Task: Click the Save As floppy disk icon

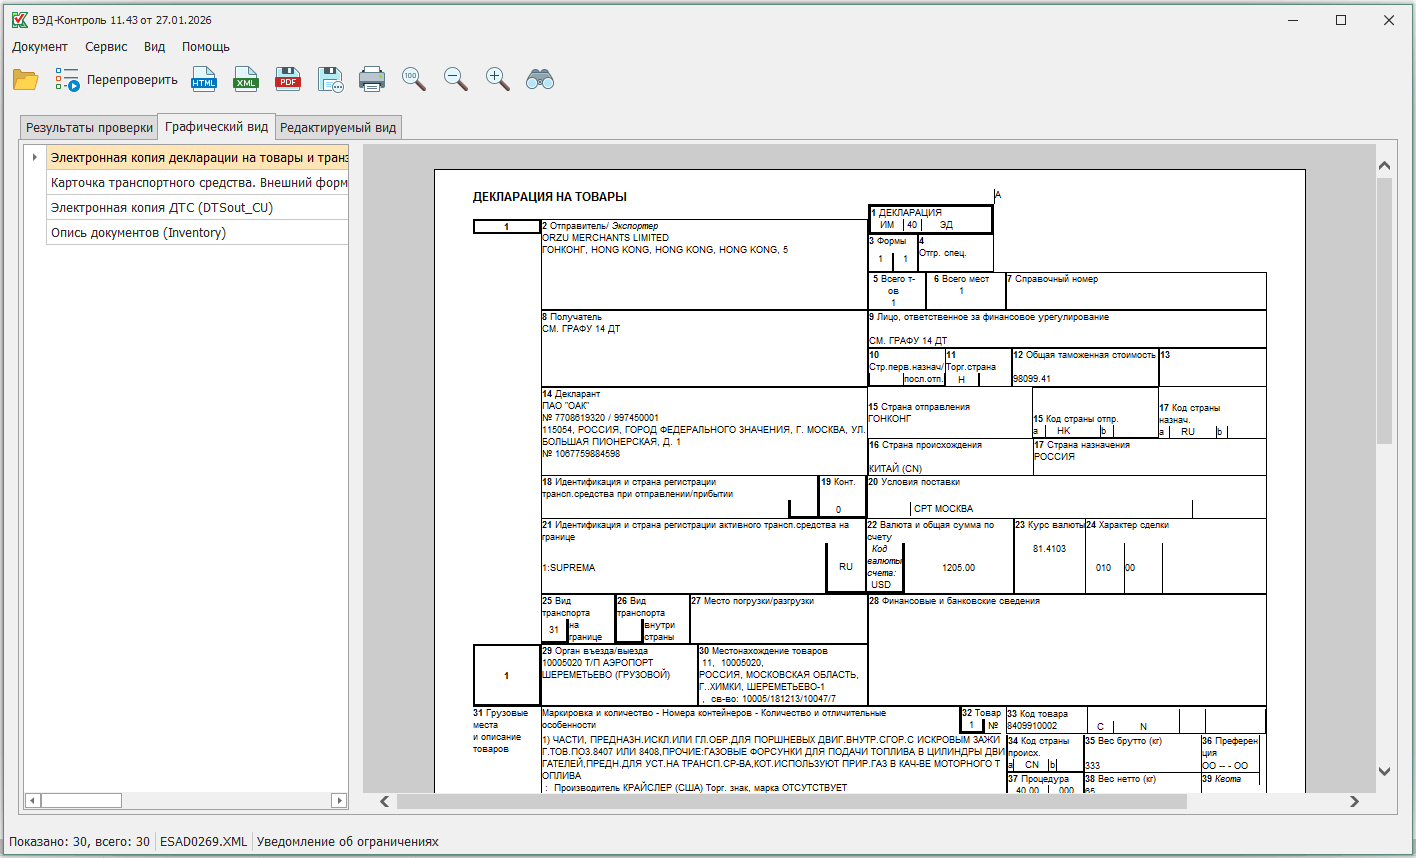Action: point(330,80)
